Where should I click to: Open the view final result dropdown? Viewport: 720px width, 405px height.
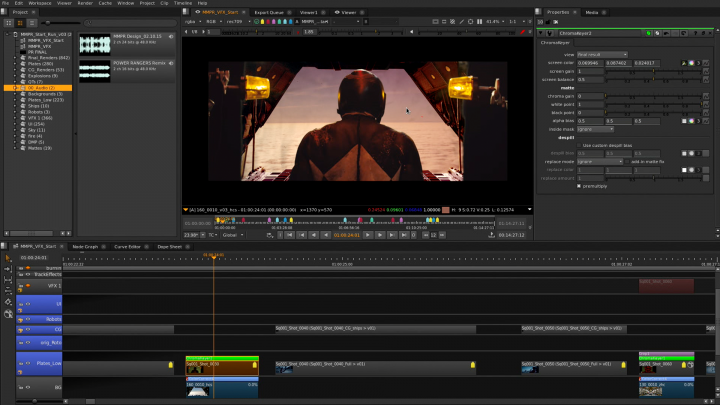[x=602, y=54]
